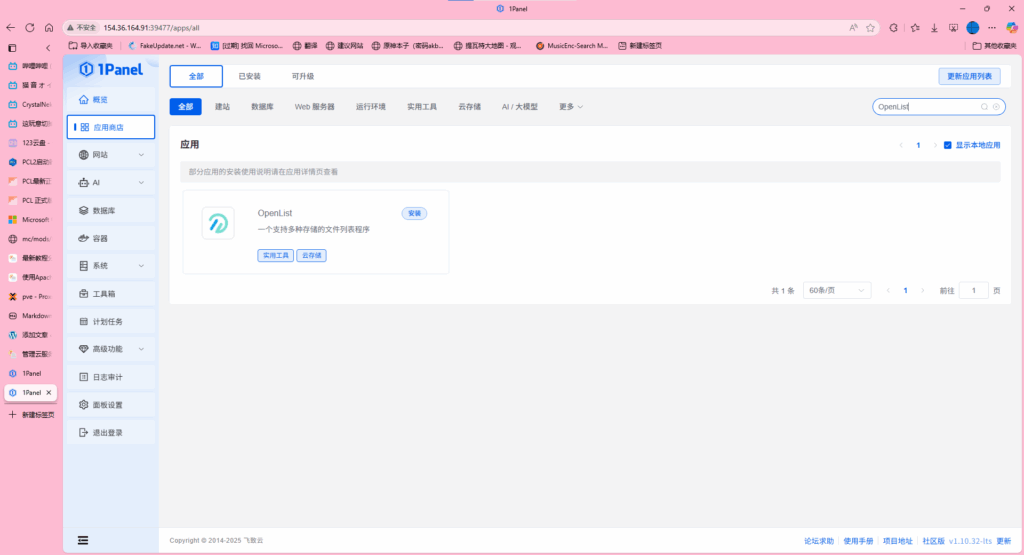Select the 云存储 category tab
This screenshot has height=555, width=1024.
[469, 106]
